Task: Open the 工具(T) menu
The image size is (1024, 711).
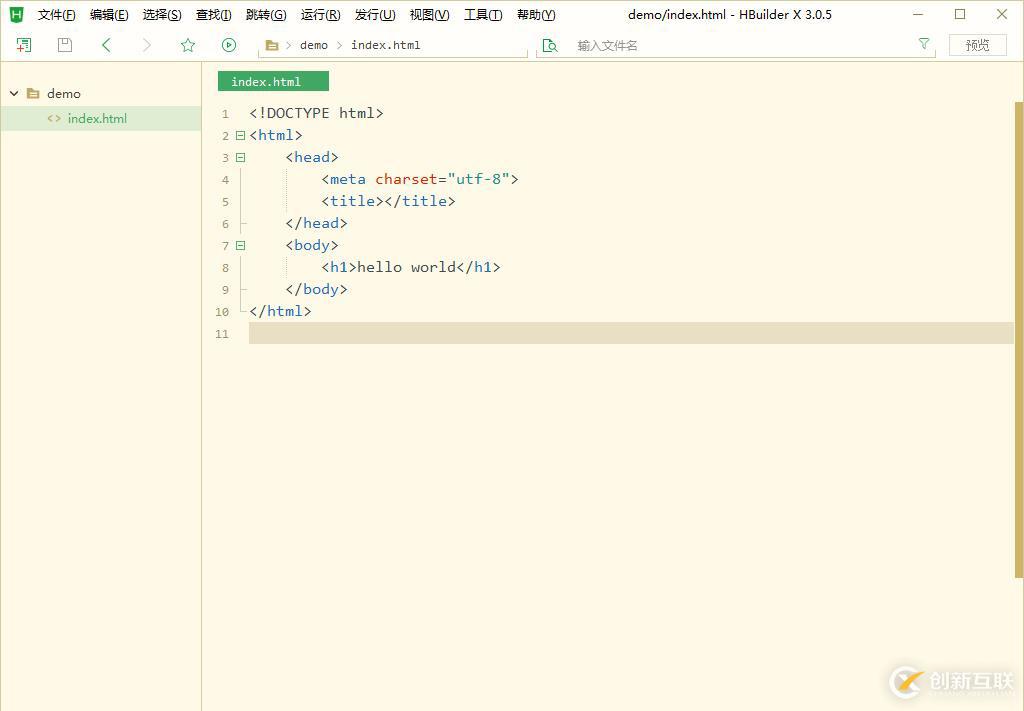Action: pos(481,14)
